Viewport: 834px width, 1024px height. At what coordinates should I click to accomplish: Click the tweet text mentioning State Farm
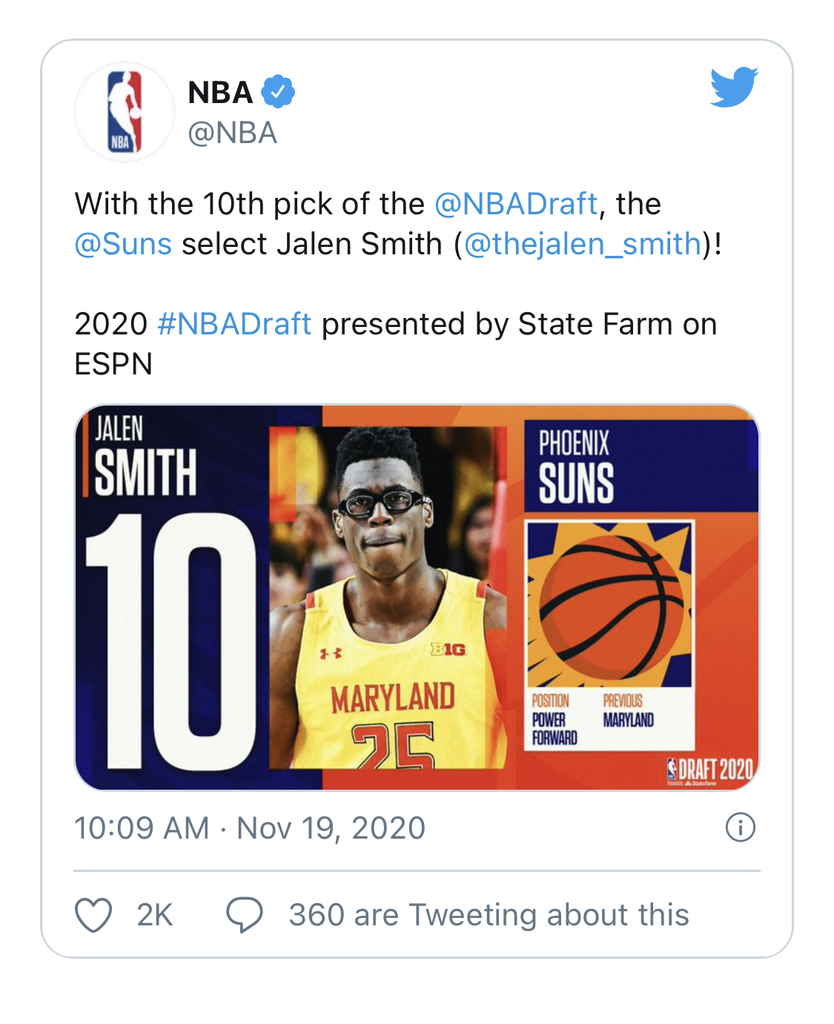(x=396, y=344)
